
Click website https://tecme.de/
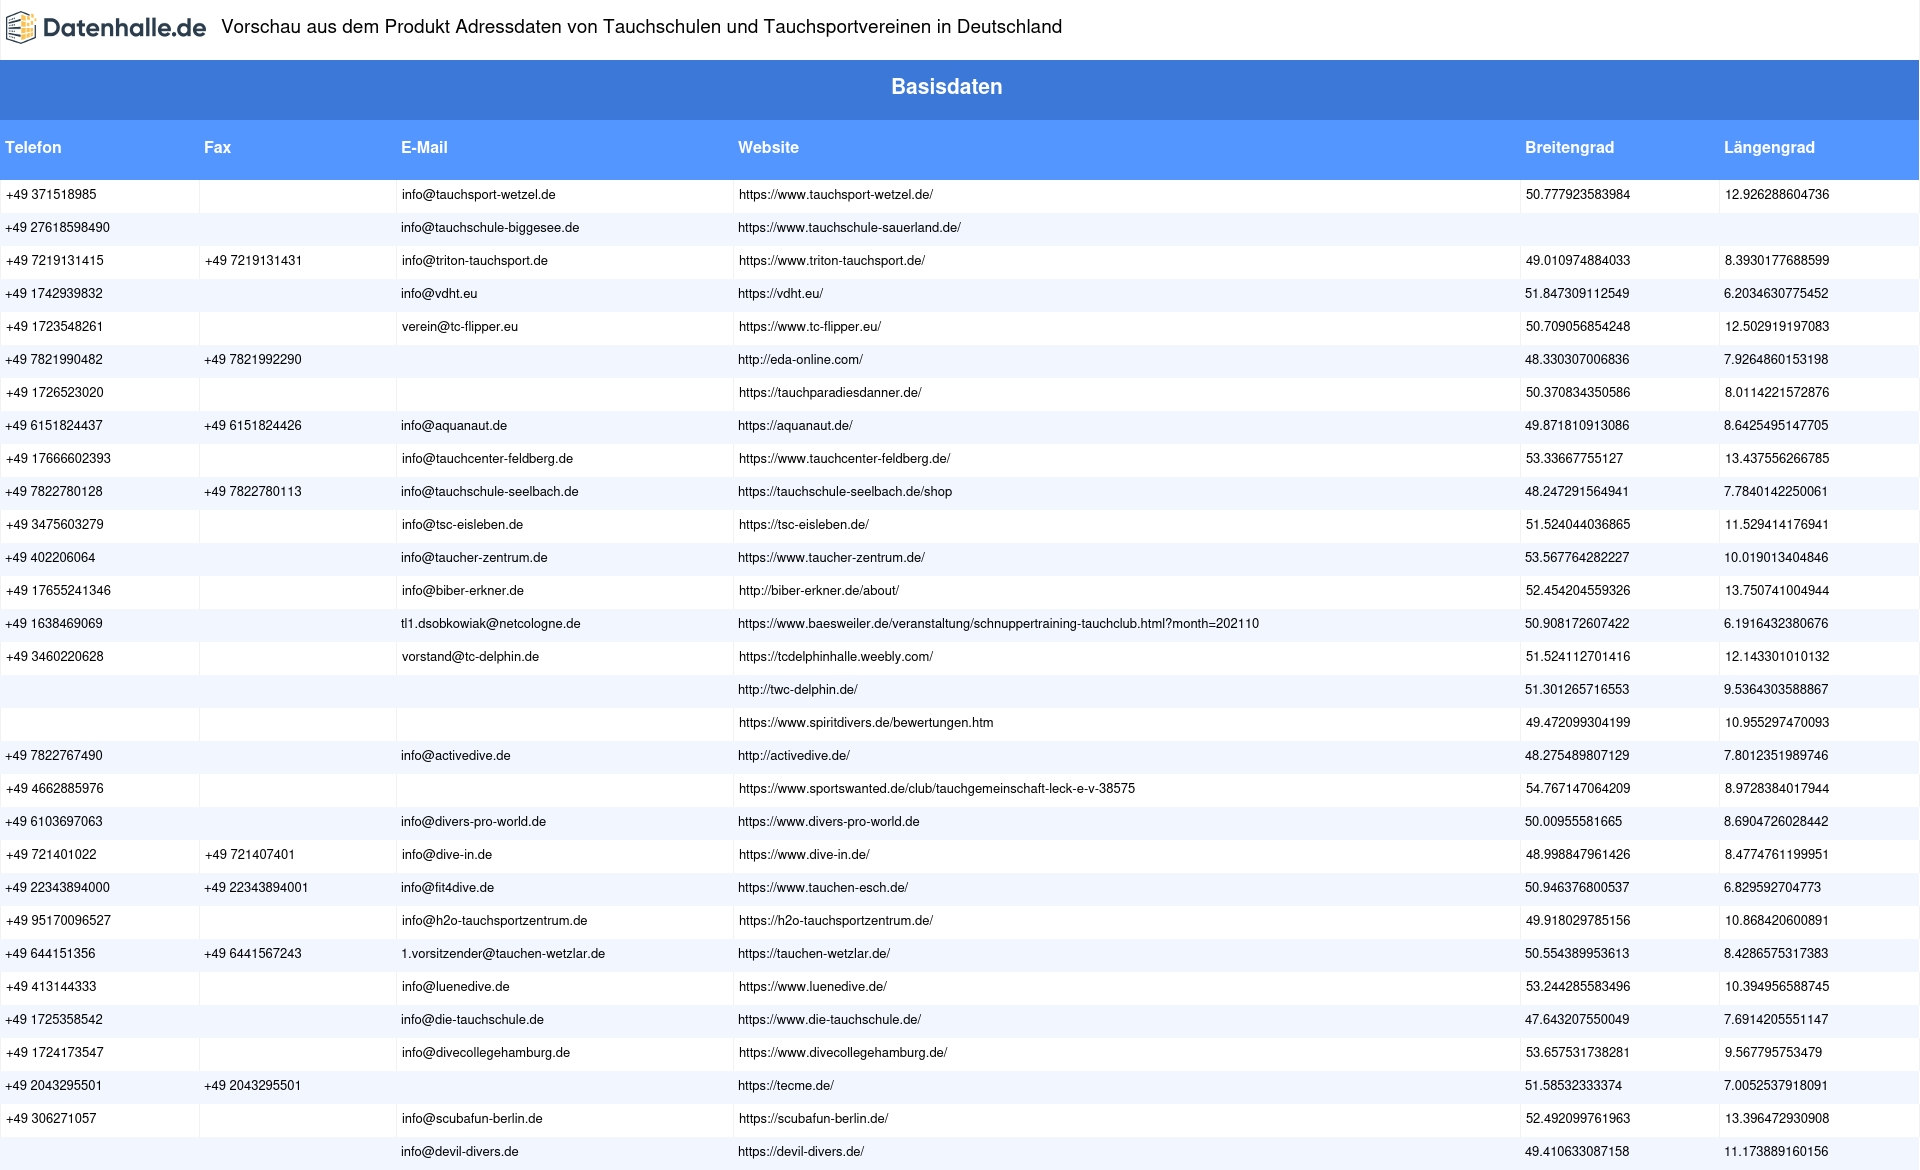coord(786,1086)
